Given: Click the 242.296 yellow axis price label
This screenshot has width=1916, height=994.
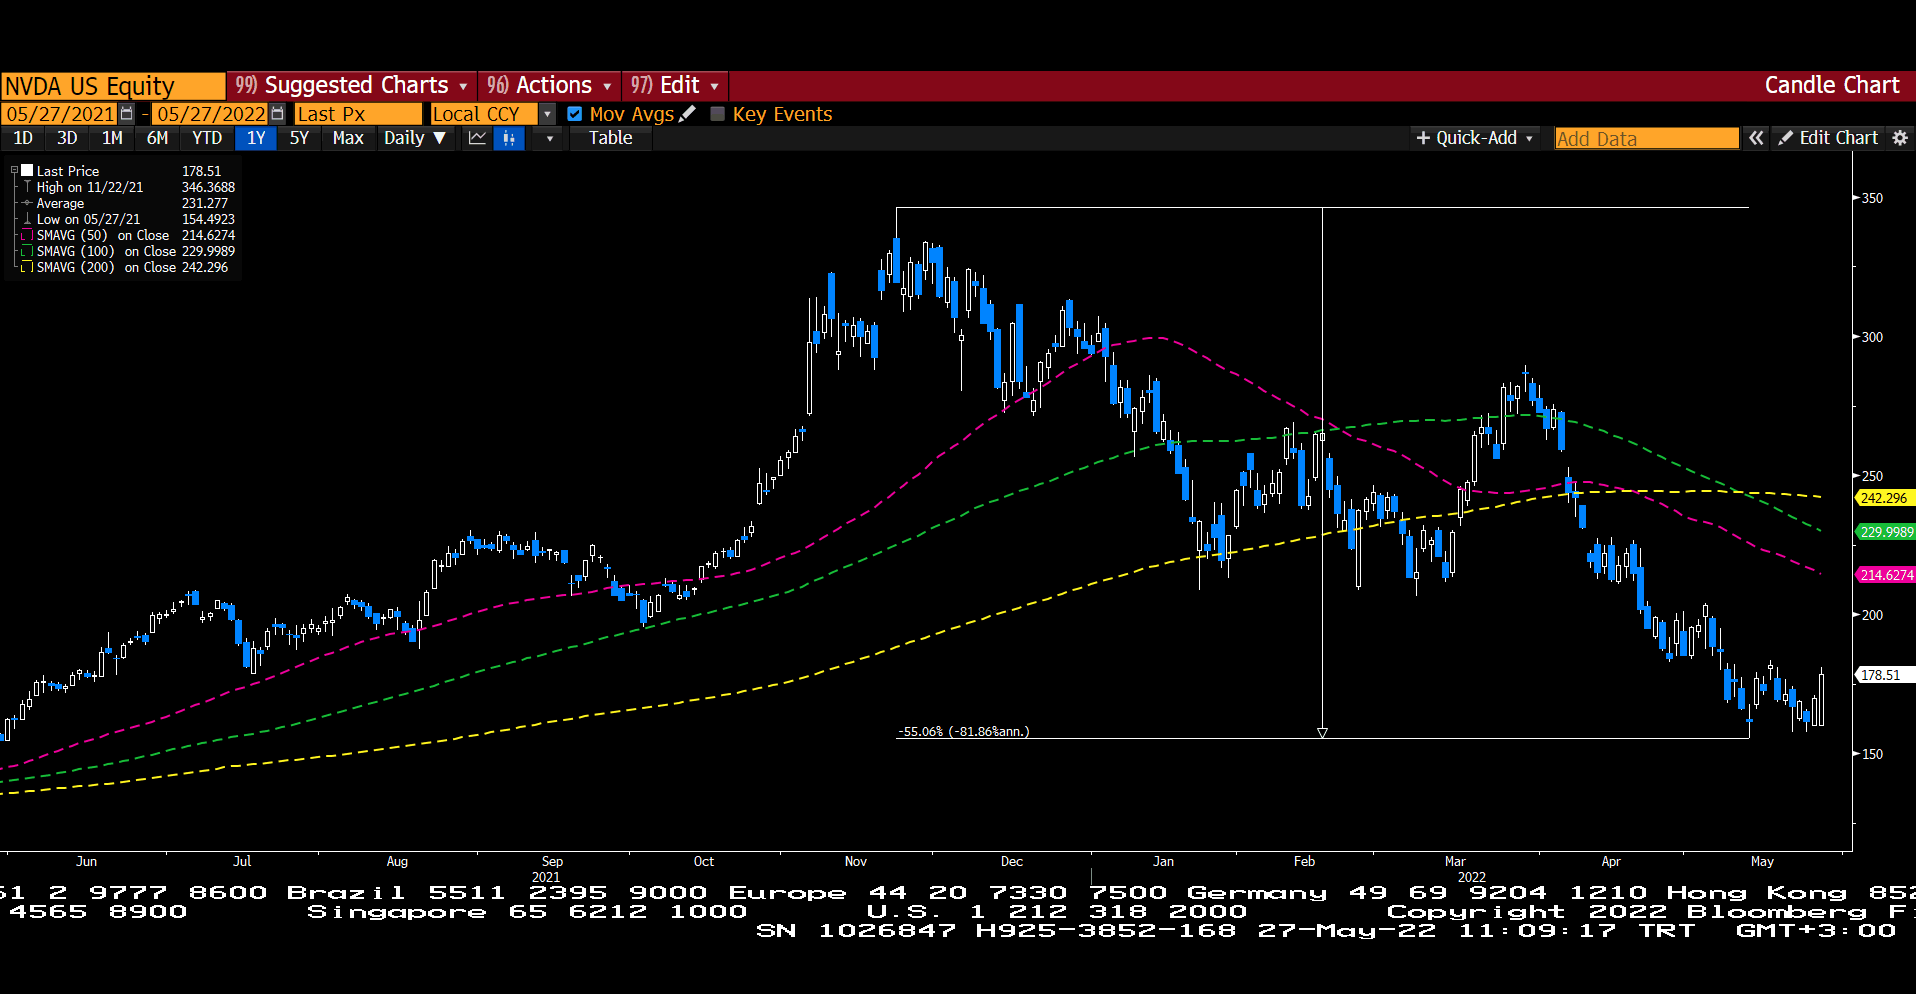Looking at the screenshot, I should pos(1883,498).
